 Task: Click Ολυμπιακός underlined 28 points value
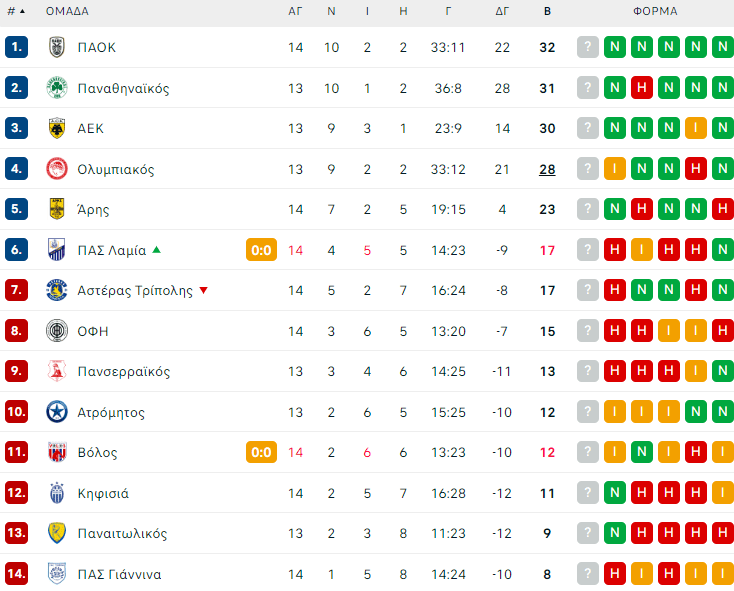pyautogui.click(x=547, y=169)
